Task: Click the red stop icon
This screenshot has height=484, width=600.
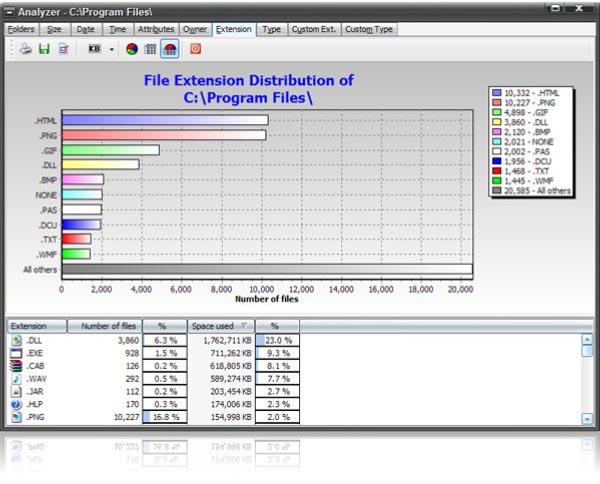Action: (195, 48)
